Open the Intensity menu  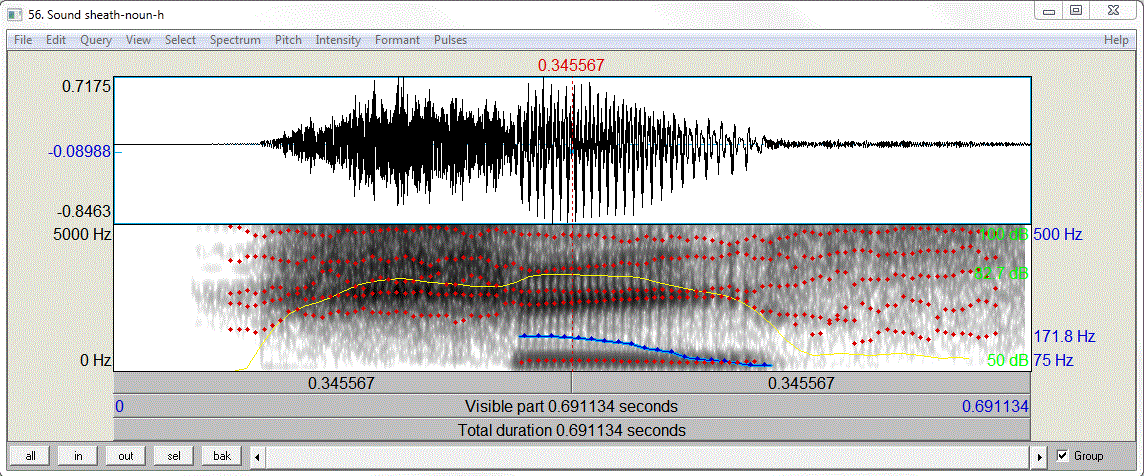(338, 40)
